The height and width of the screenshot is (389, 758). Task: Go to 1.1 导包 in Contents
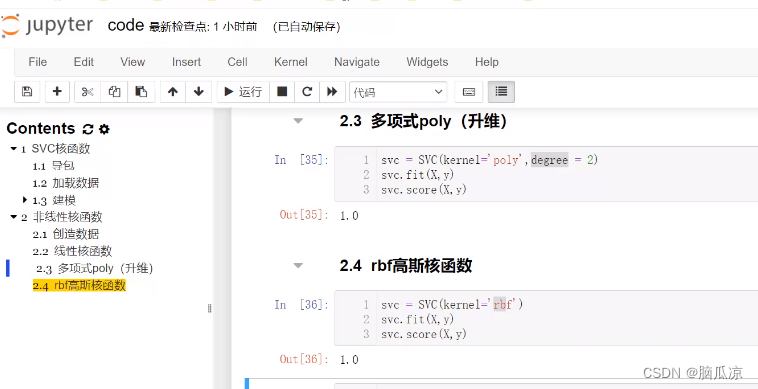coord(54,166)
